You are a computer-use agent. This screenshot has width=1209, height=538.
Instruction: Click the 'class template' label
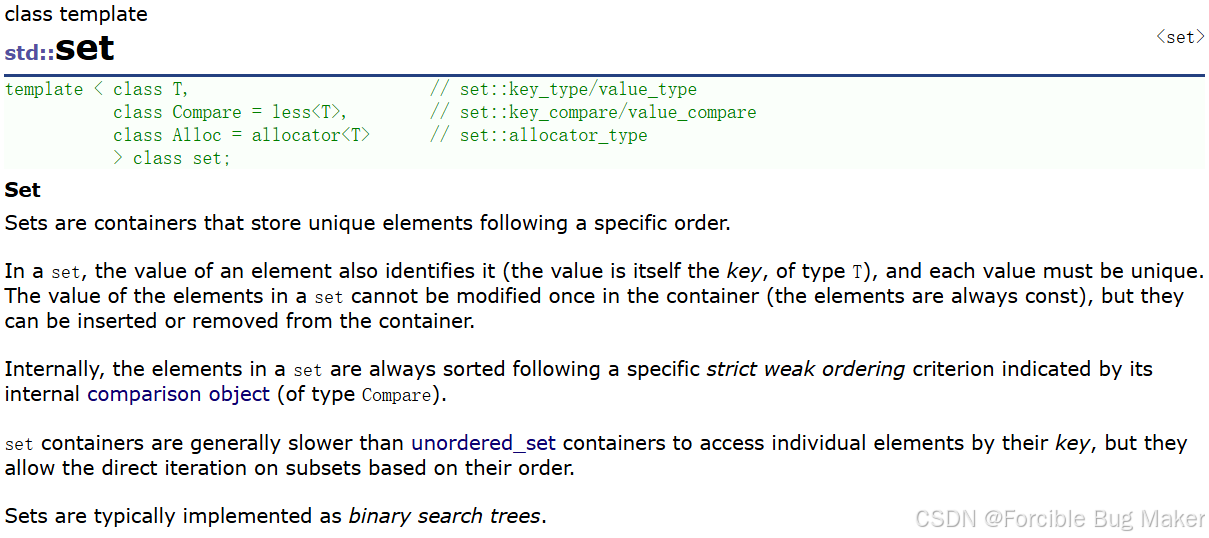(x=76, y=14)
